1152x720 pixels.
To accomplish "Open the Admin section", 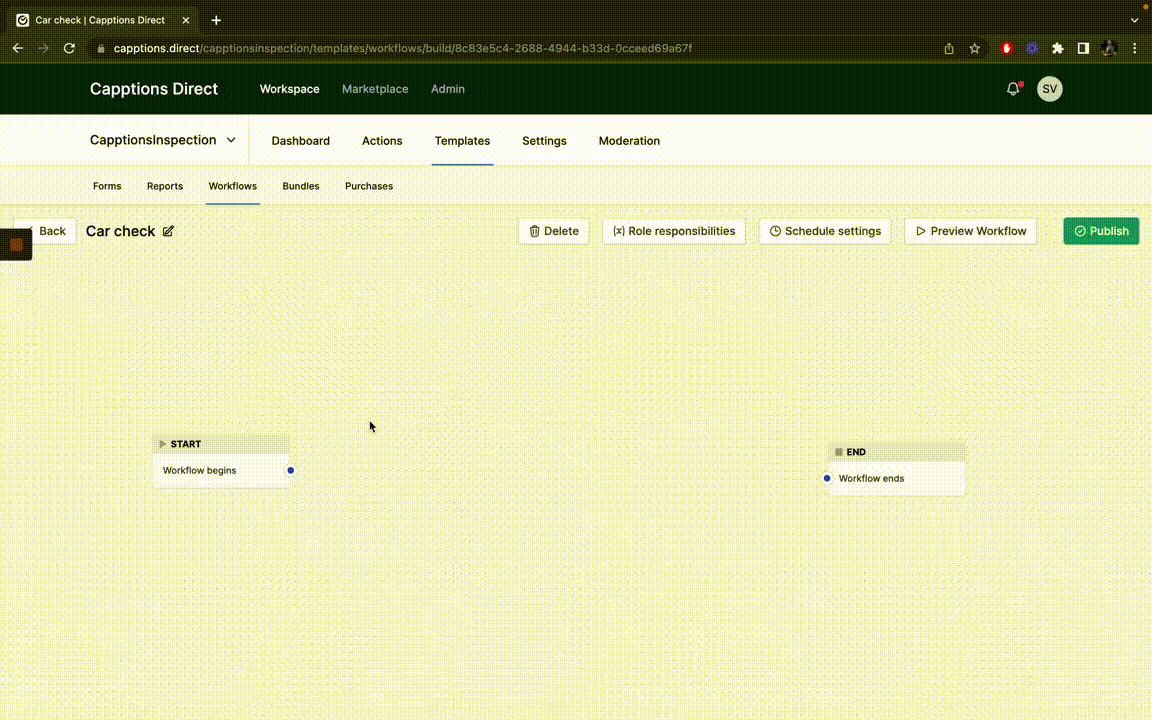I will [x=447, y=89].
